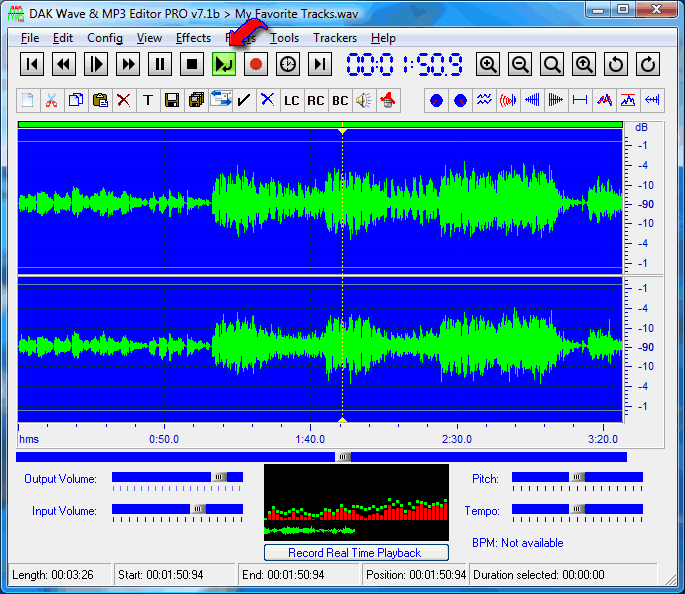685x594 pixels.
Task: Click the horizontal line silence icon
Action: pyautogui.click(x=580, y=100)
